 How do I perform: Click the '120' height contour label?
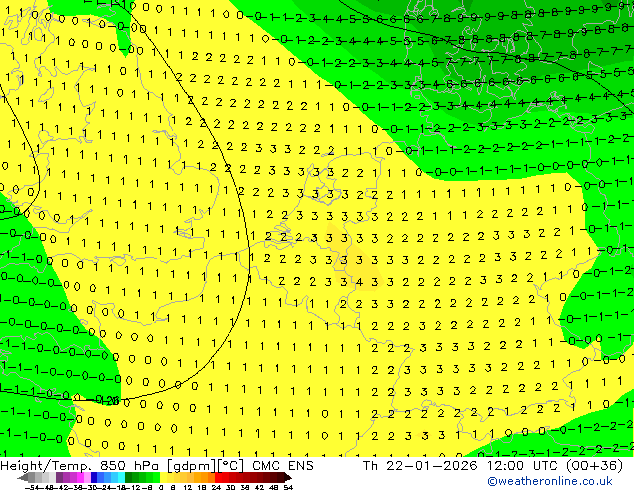pos(109,401)
